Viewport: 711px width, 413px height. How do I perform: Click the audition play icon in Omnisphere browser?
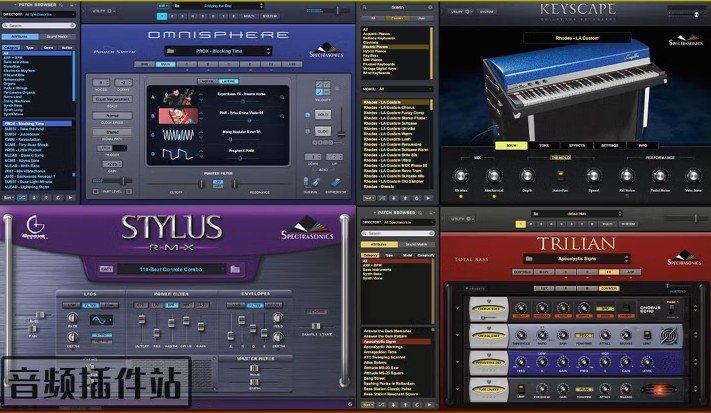click(70, 198)
